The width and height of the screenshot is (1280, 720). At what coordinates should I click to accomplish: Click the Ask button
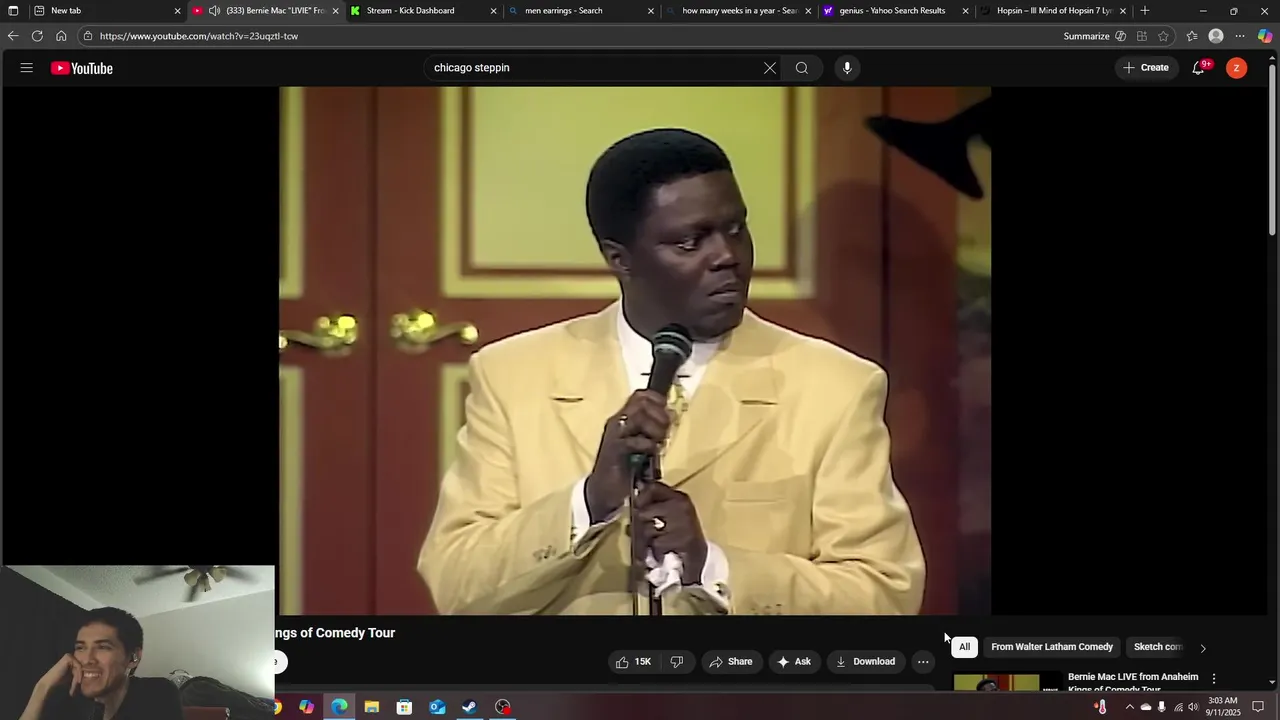click(794, 662)
